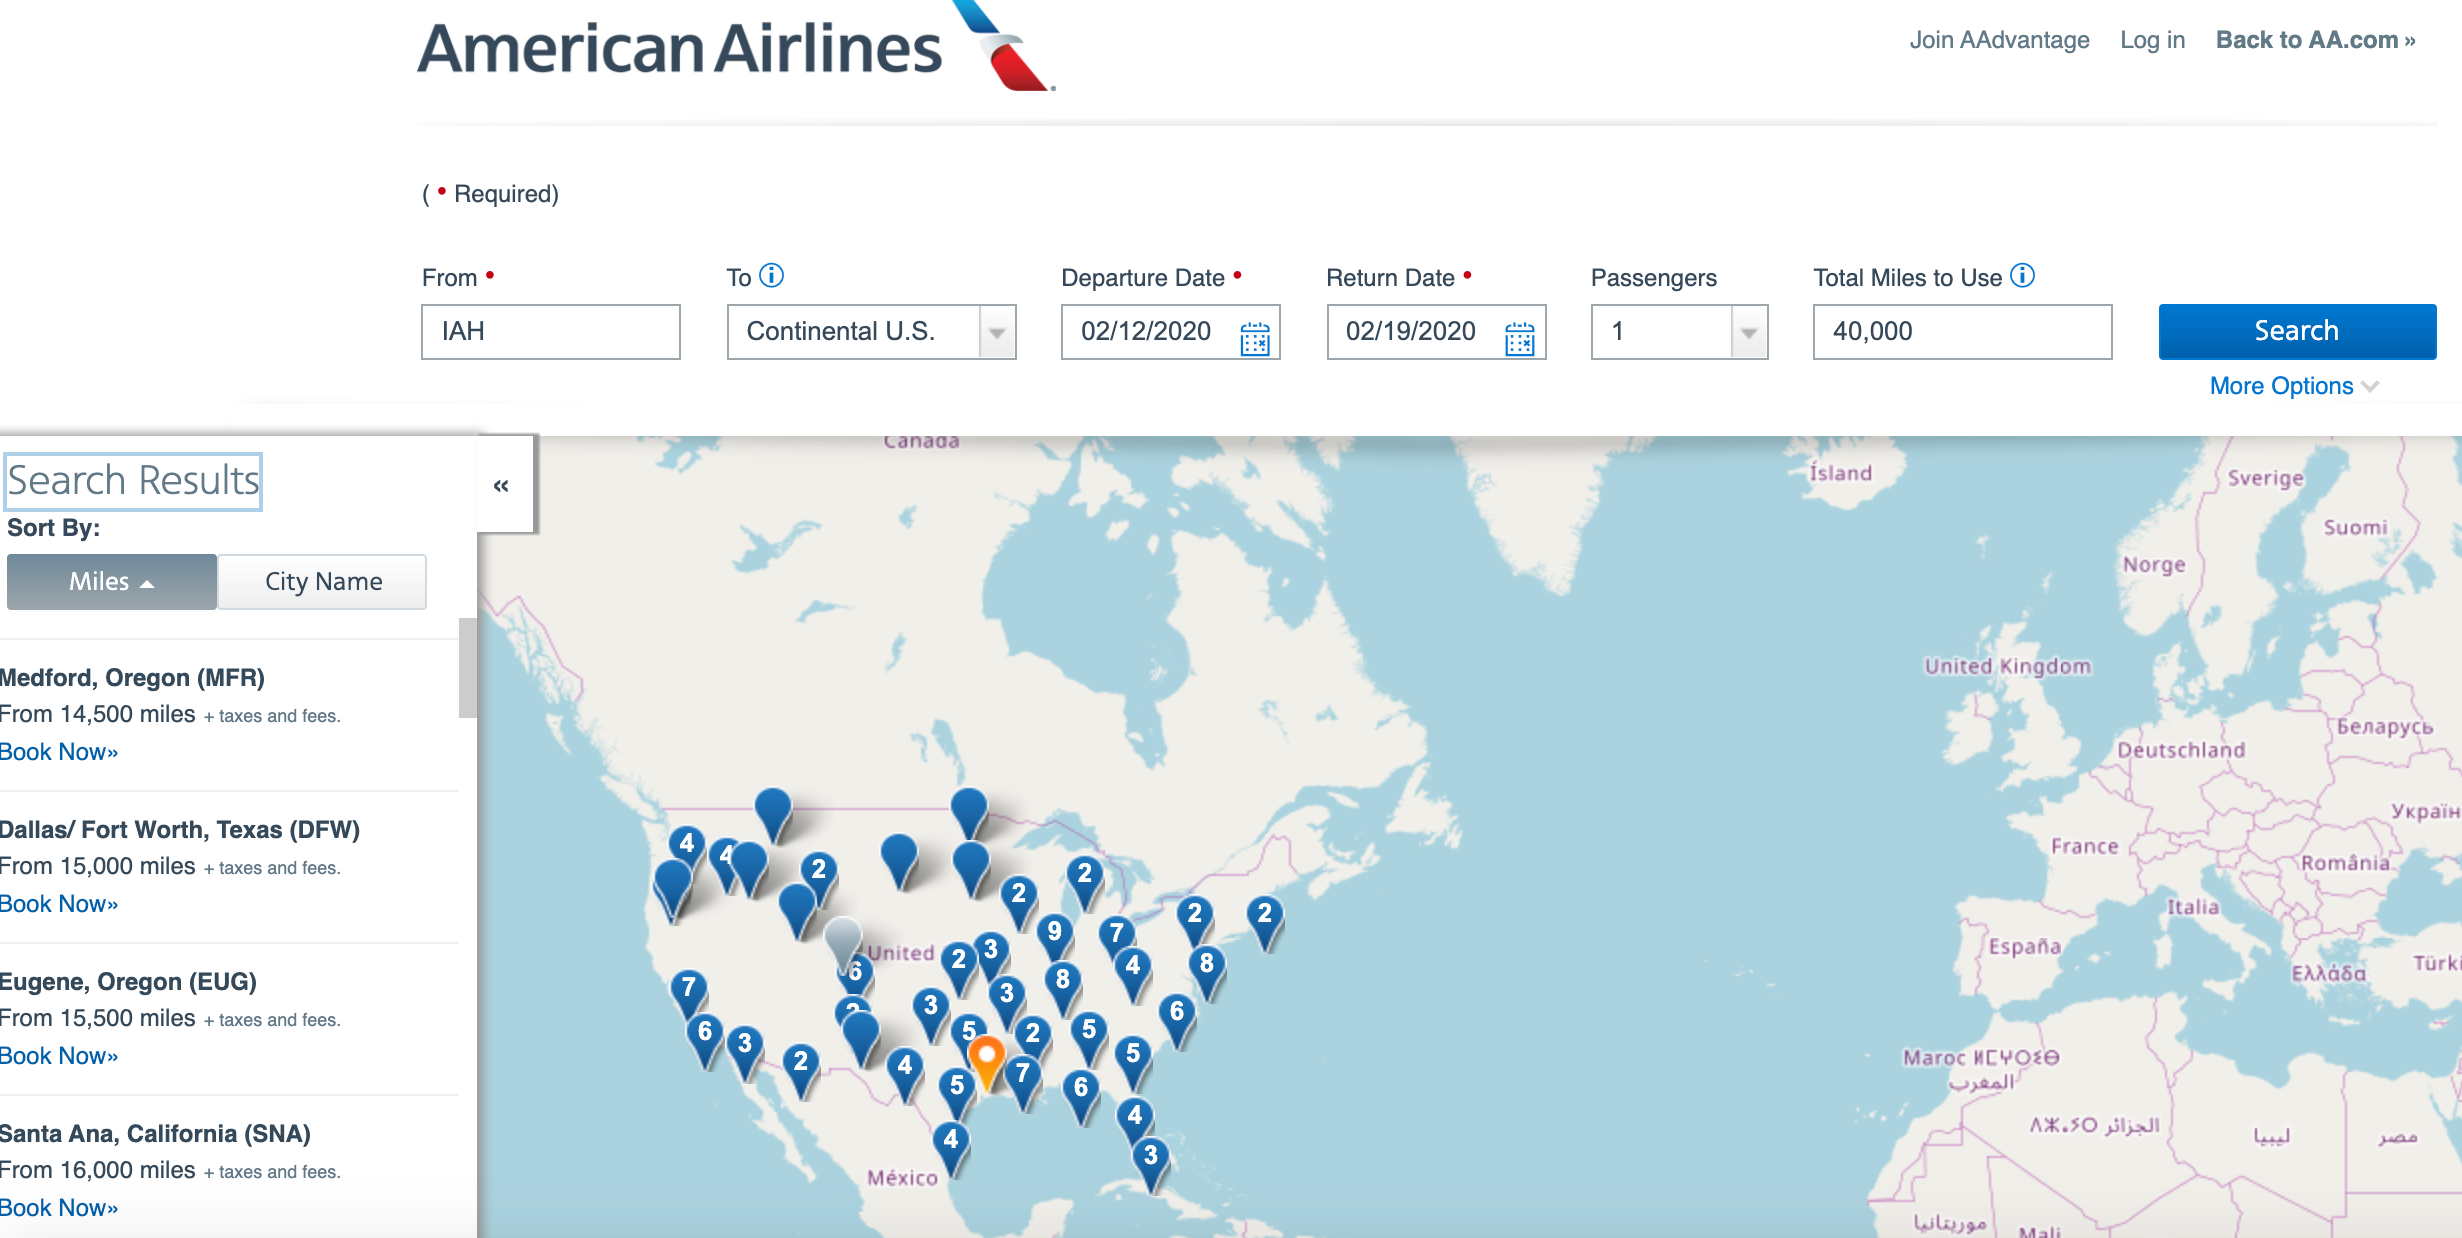Click the From airport input field
Viewport: 2462px width, 1238px height.
point(551,332)
